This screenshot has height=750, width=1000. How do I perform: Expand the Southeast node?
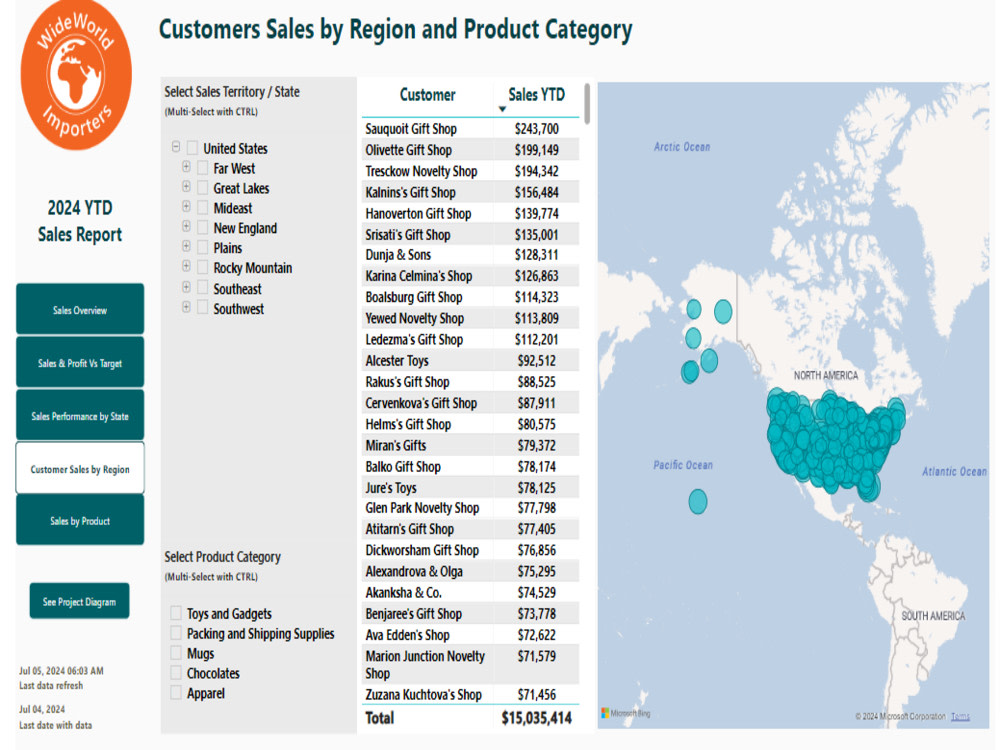(x=186, y=287)
